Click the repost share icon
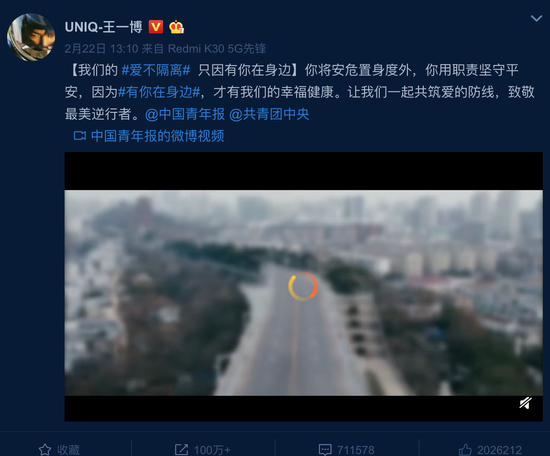Screen dimensions: 550x456 coord(182,450)
